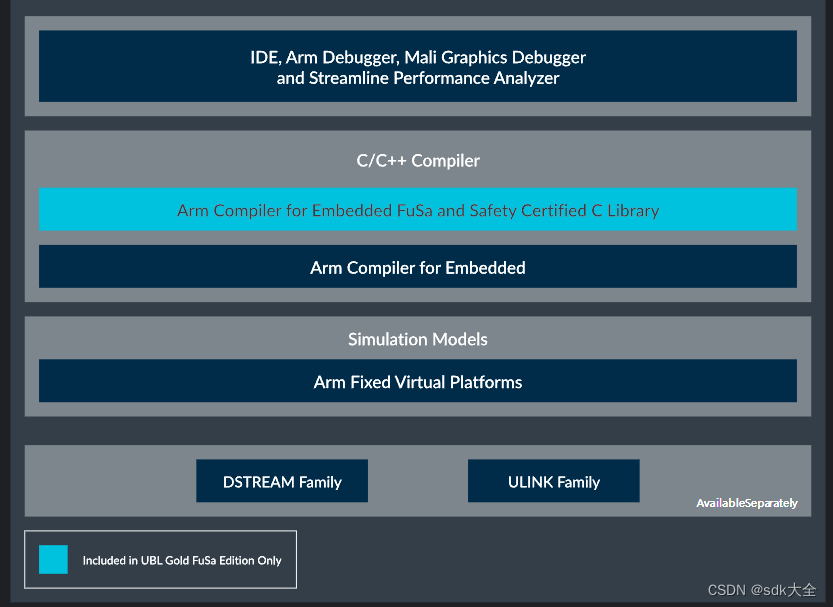Click the Available Separately label
Screen dimensions: 833x607
click(747, 503)
